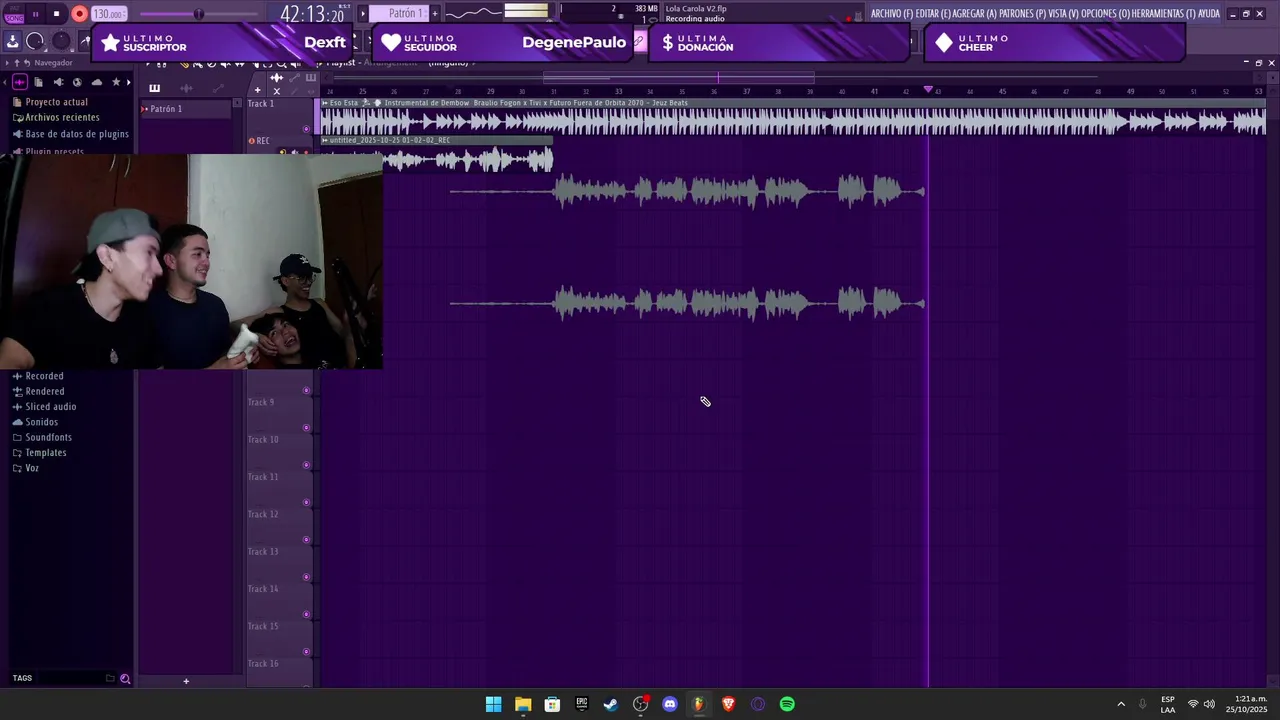
Task: Show audio clips in picker panel
Action: (186, 88)
